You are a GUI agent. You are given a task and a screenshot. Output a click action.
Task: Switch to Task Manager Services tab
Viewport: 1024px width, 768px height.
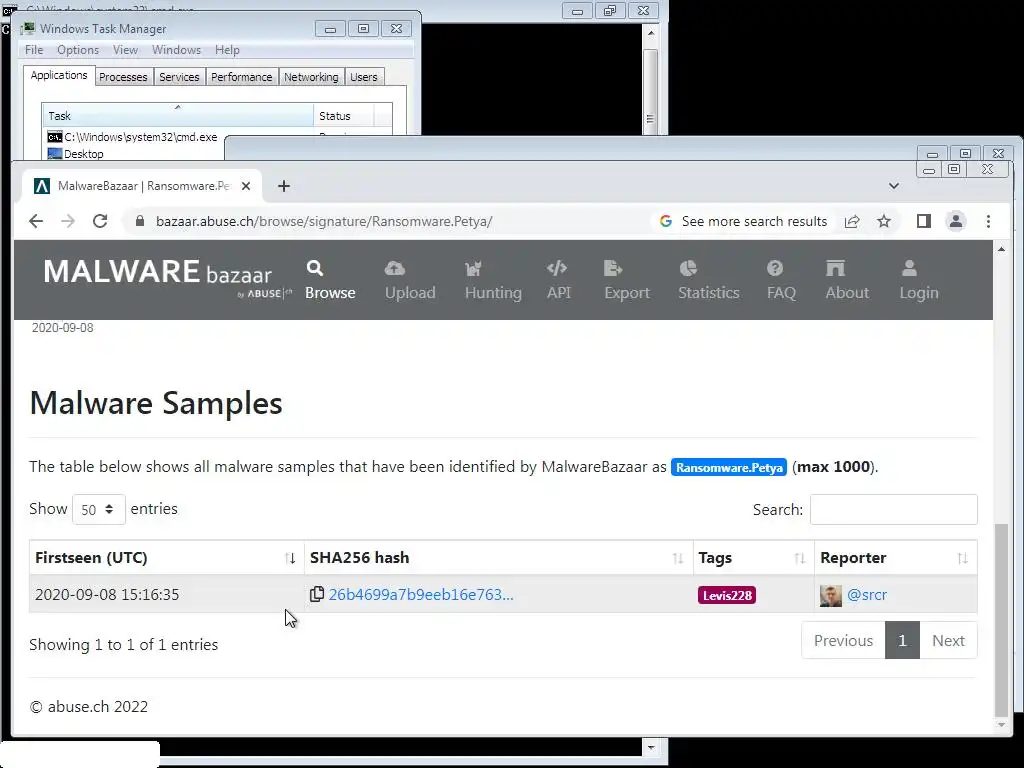point(179,77)
